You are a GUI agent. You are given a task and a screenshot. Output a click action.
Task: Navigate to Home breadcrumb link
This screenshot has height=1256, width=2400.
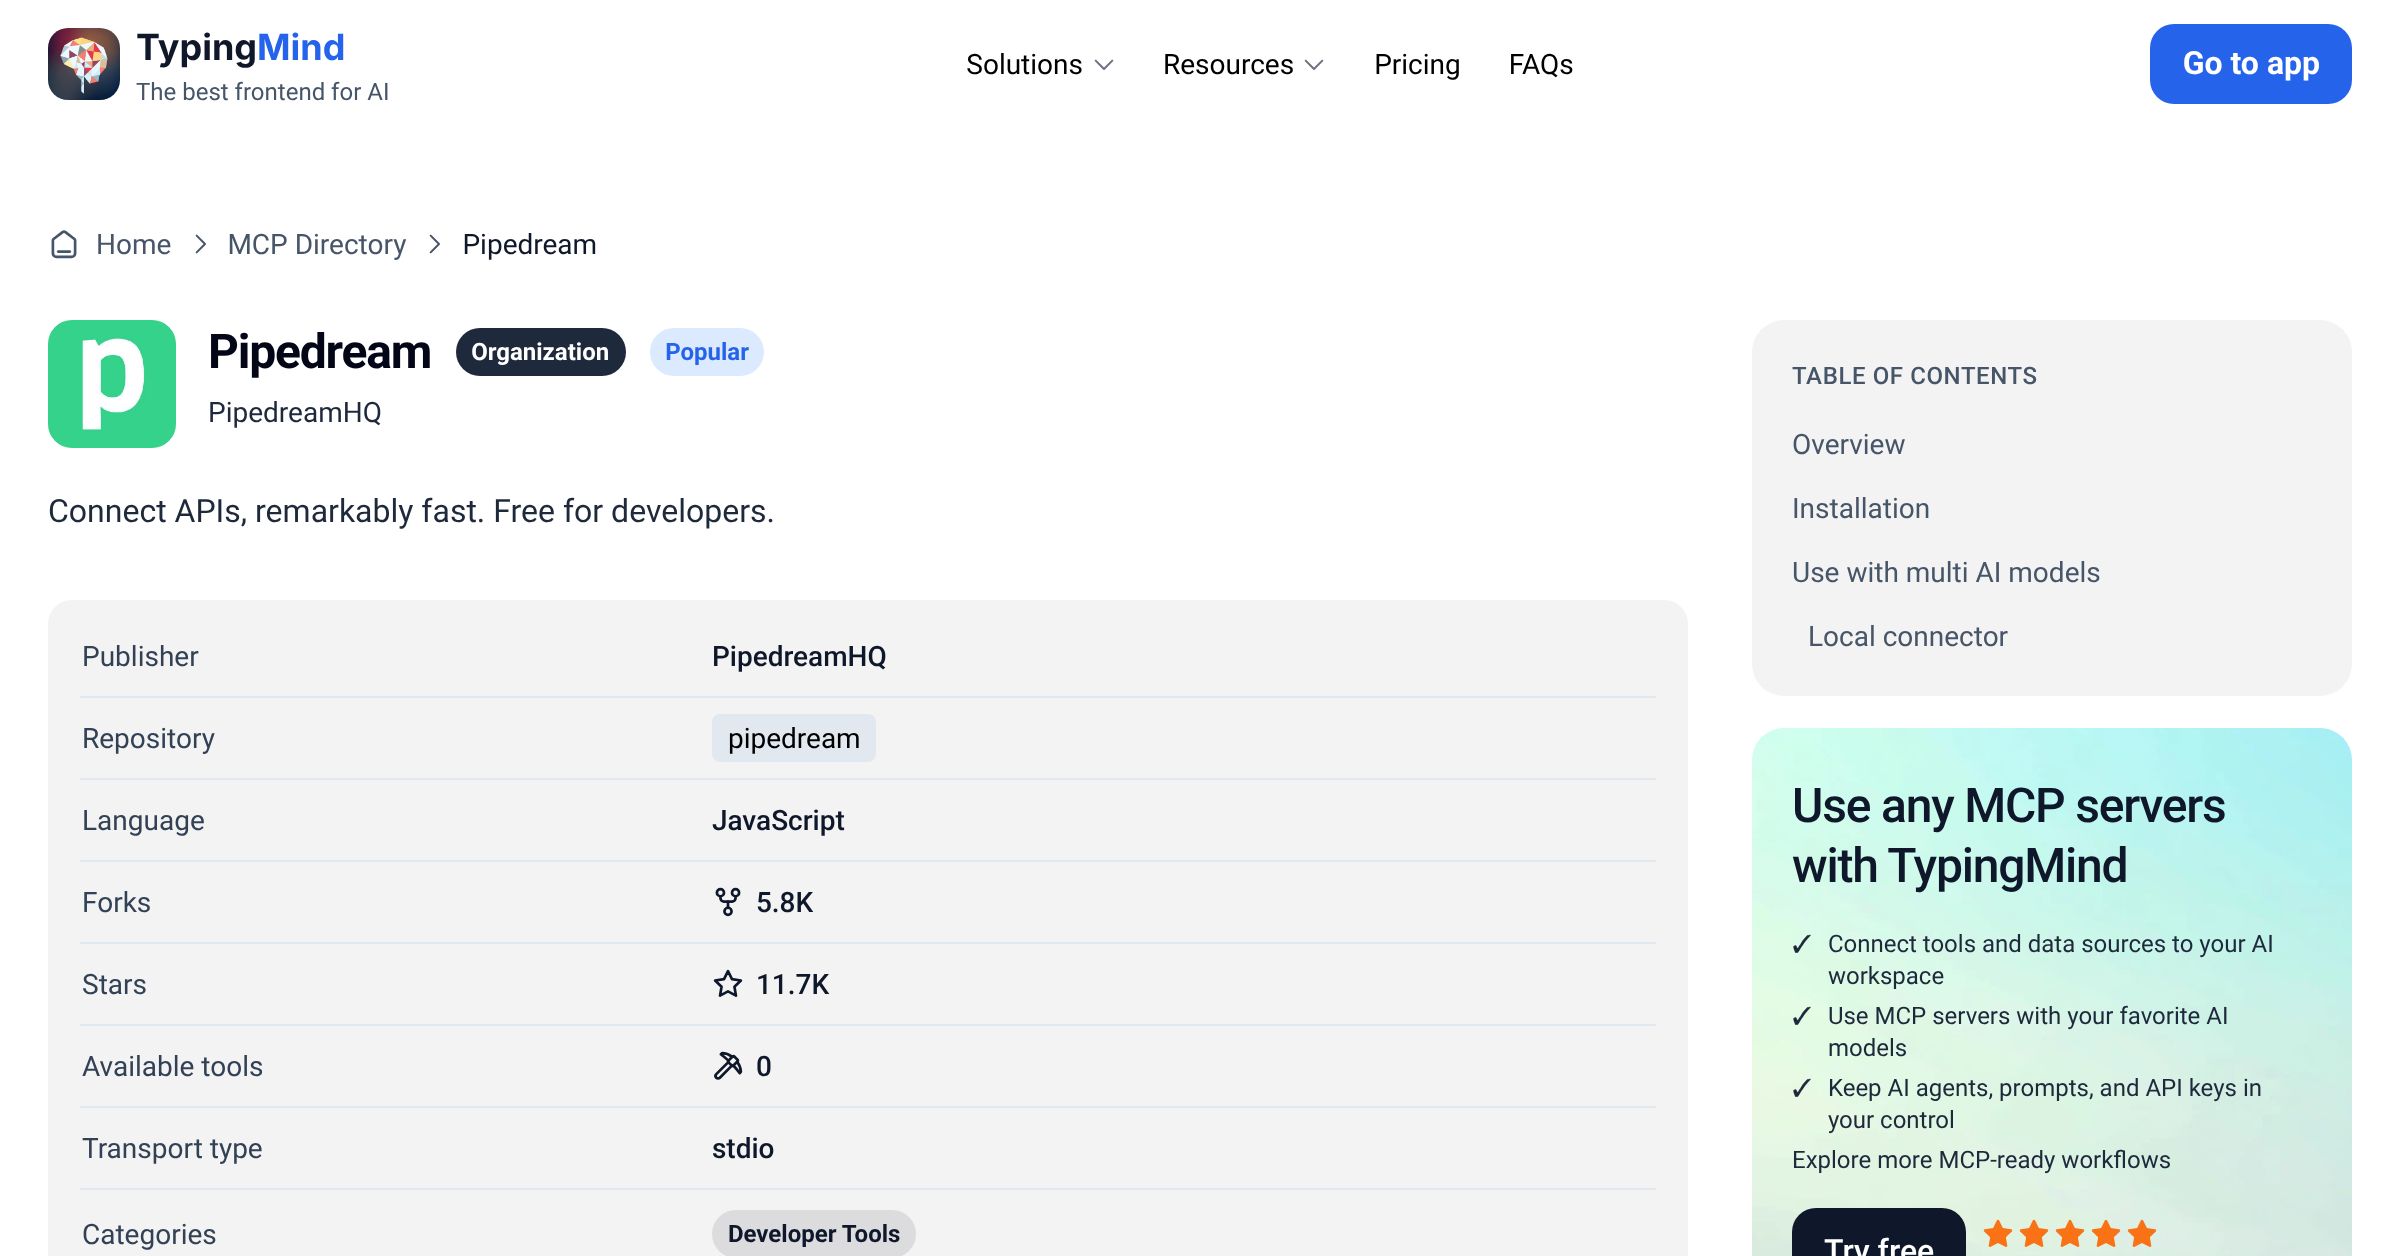[x=134, y=245]
